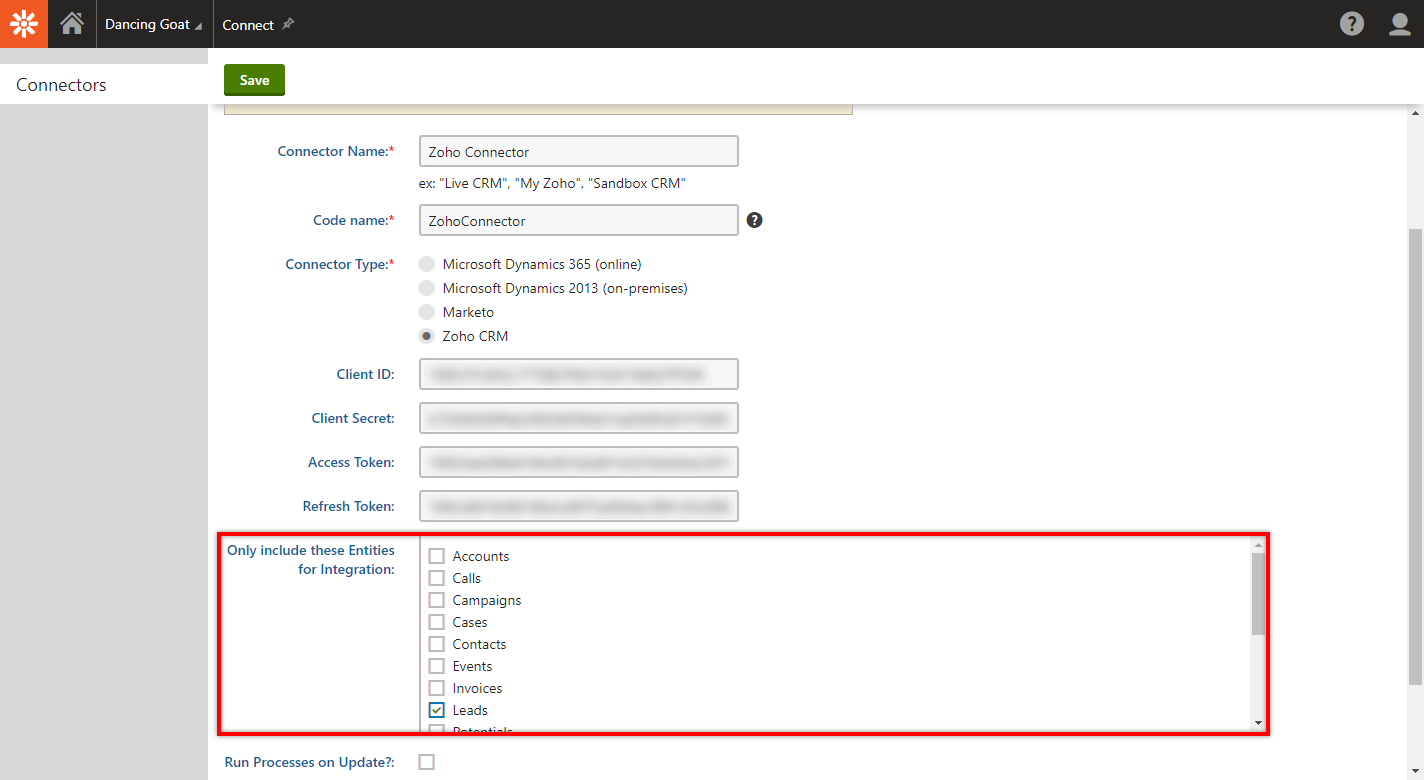The width and height of the screenshot is (1424, 780).
Task: Select Marketo connector type
Action: point(427,312)
